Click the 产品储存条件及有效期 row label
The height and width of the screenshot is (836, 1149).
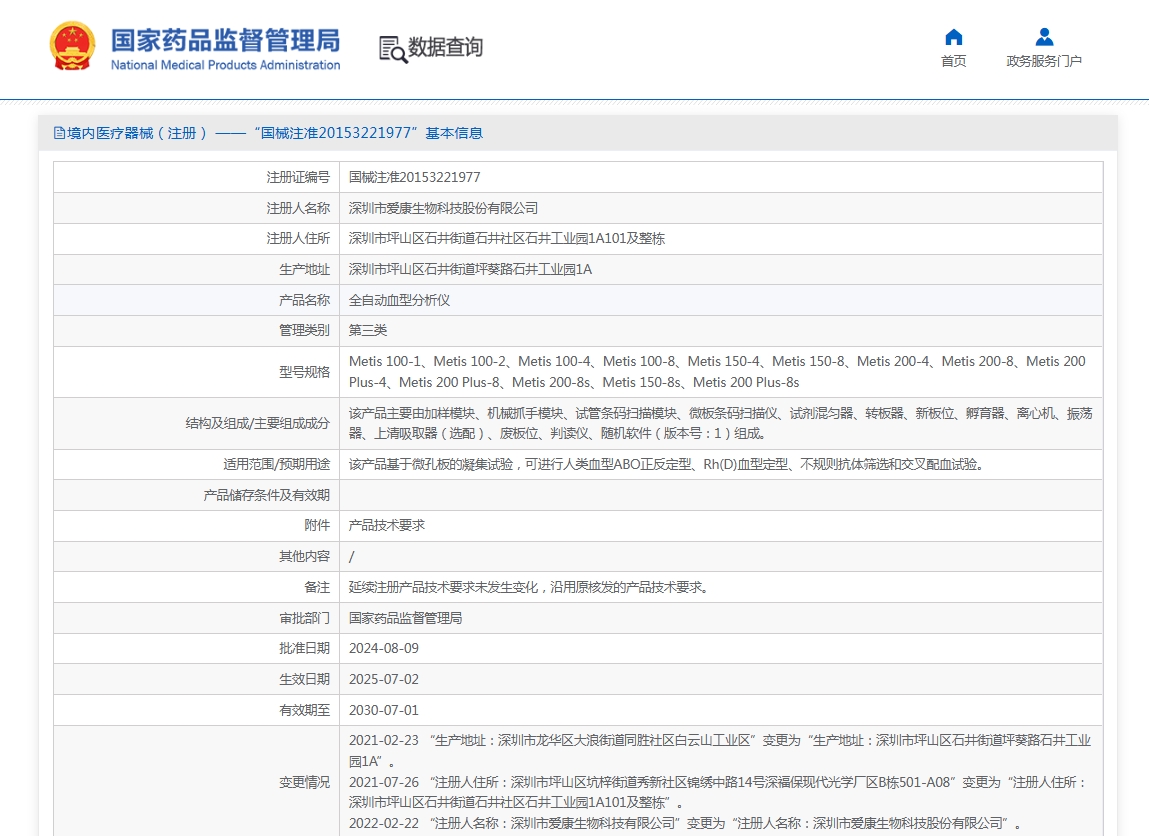click(267, 495)
